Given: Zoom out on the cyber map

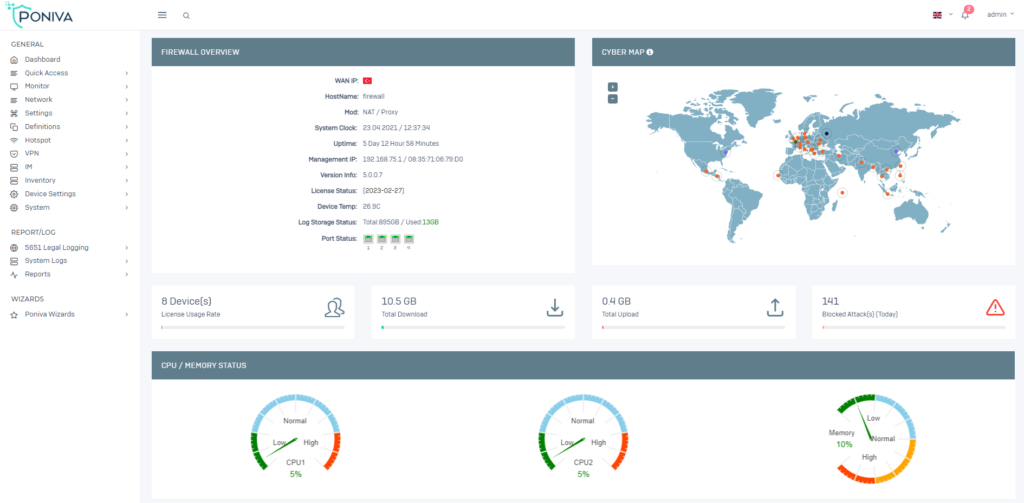Looking at the screenshot, I should [613, 99].
